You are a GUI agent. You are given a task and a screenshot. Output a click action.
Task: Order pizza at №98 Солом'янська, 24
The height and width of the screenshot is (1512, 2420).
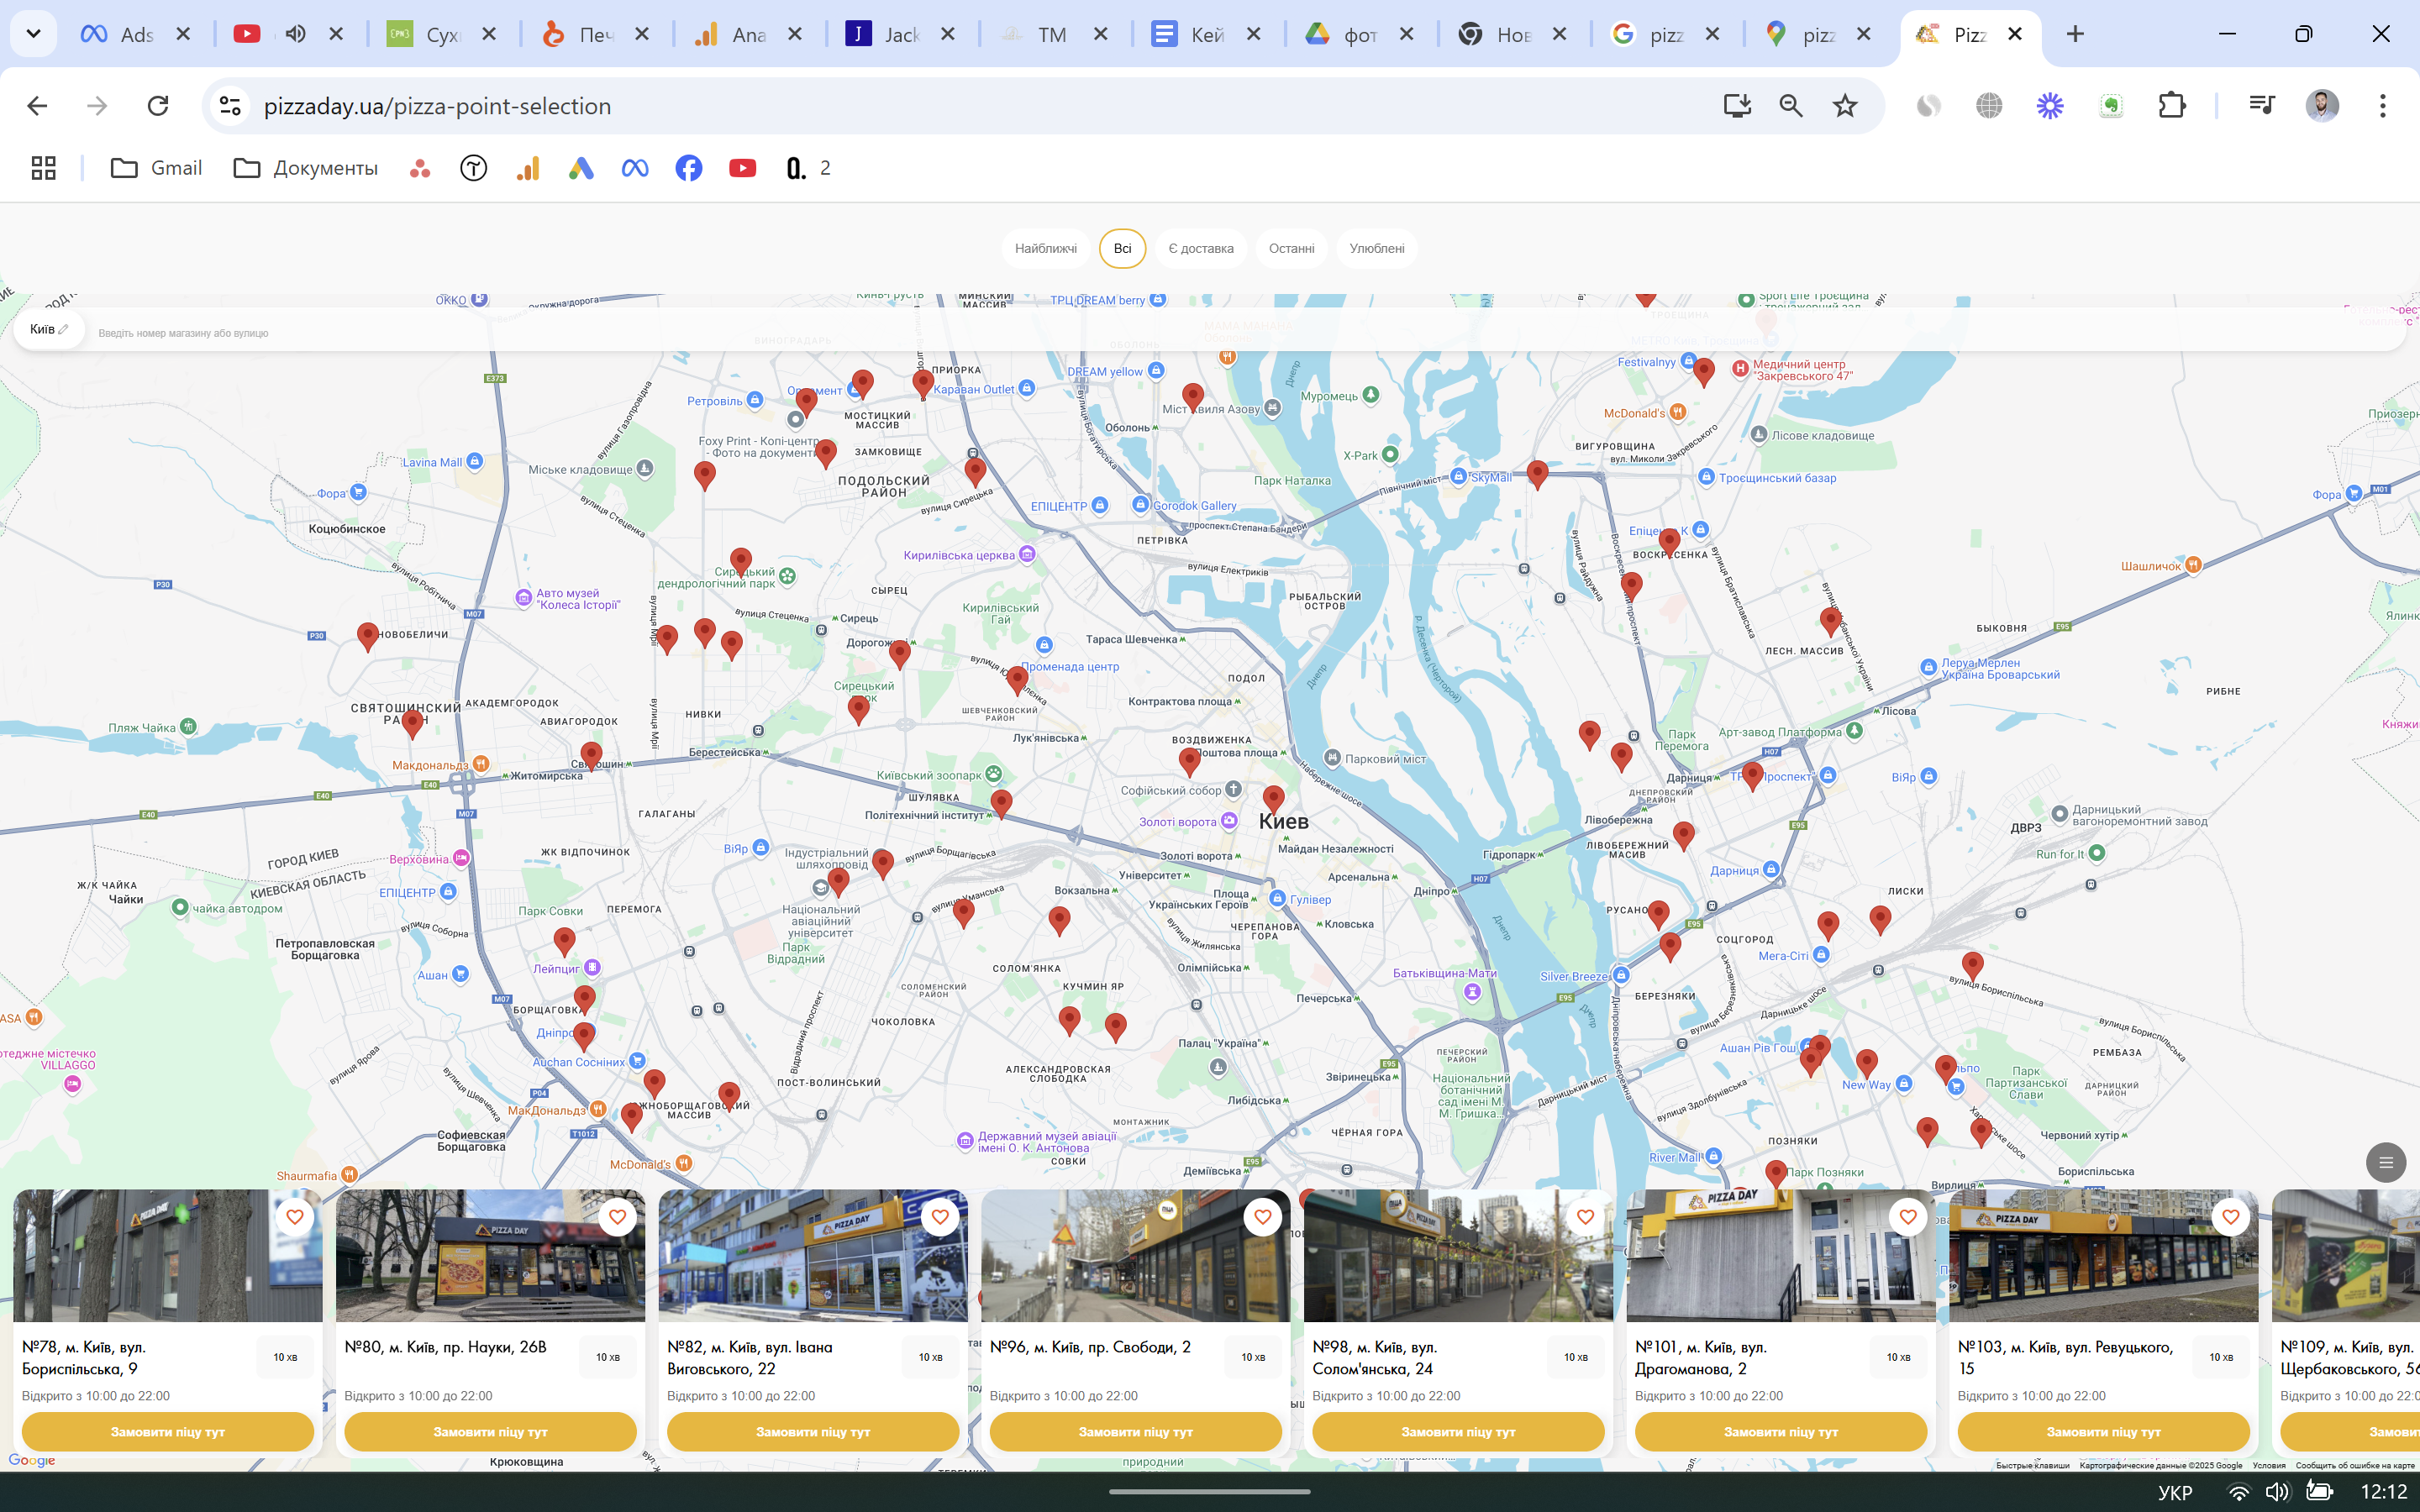[1458, 1432]
